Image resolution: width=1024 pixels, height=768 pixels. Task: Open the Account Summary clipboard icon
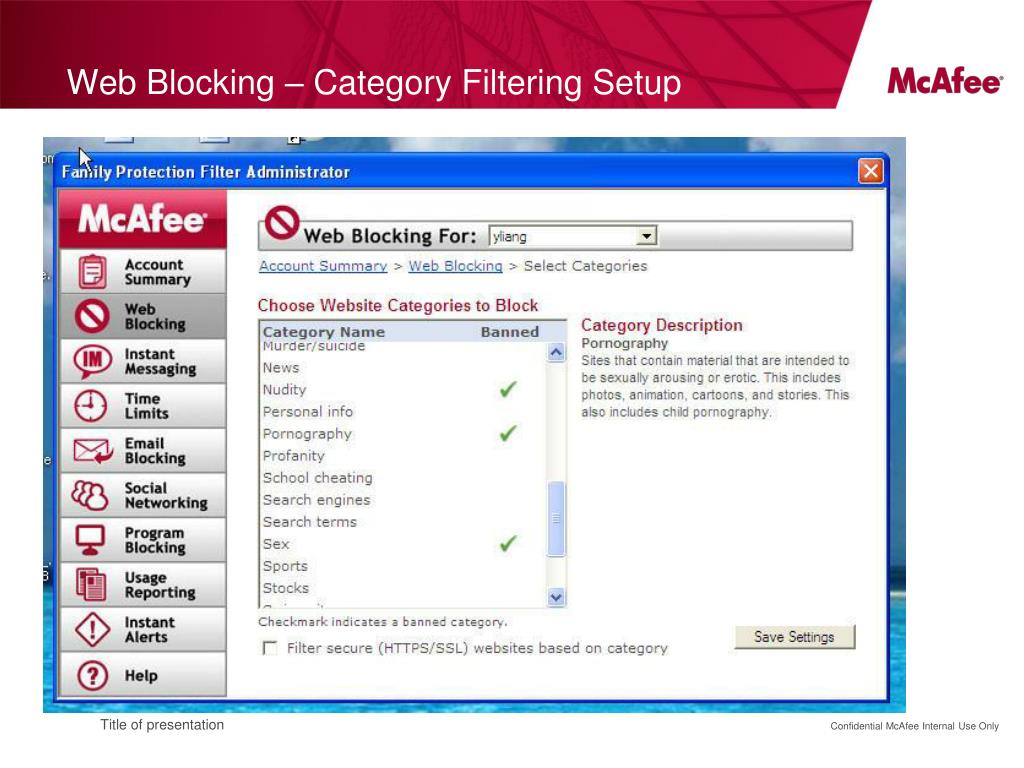pos(92,272)
